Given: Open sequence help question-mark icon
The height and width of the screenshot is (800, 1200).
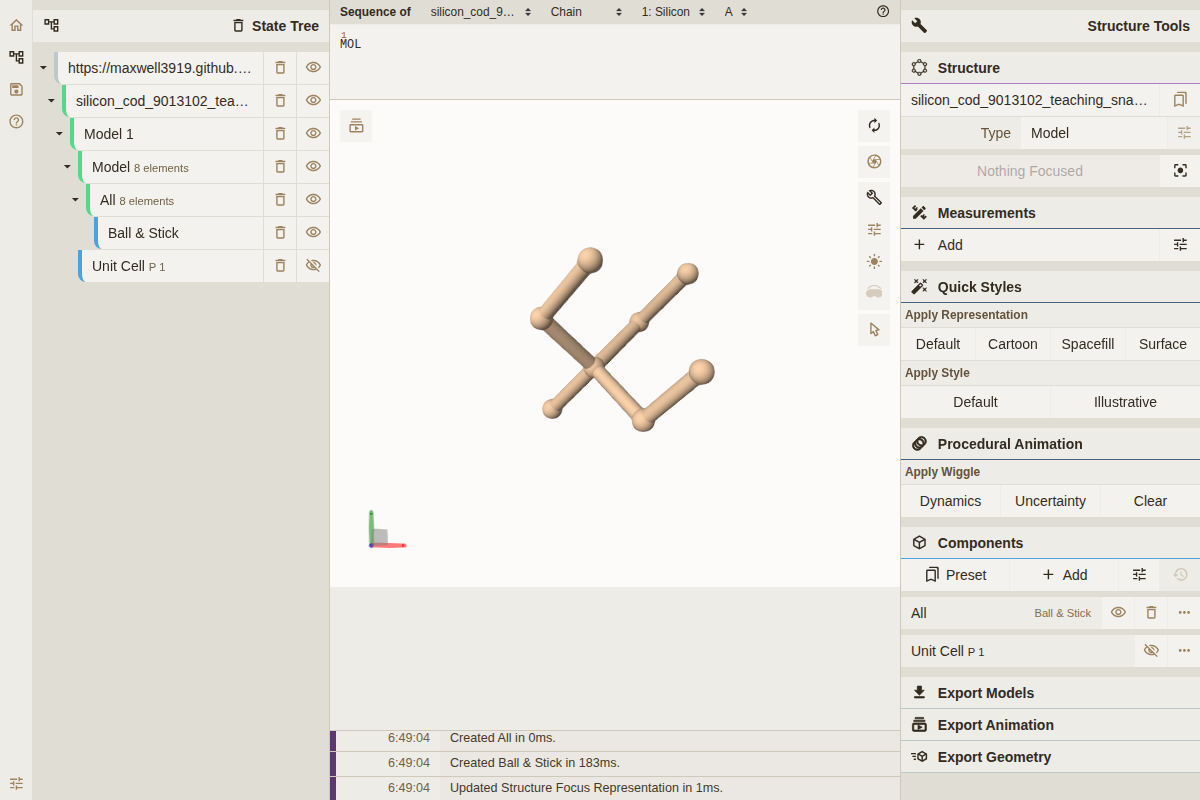Looking at the screenshot, I should click(x=883, y=12).
